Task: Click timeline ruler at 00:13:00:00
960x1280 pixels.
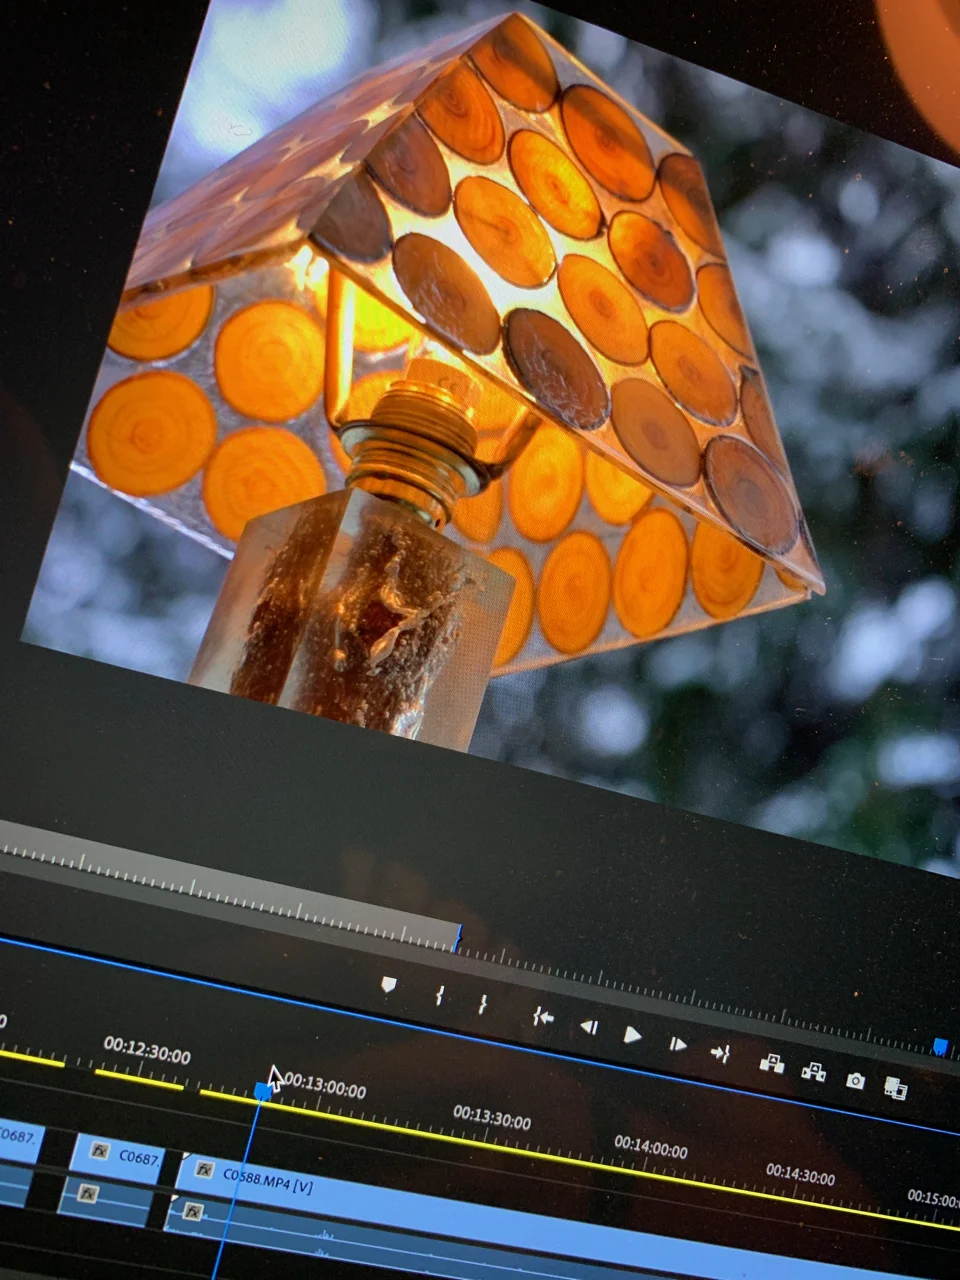Action: (x=323, y=1087)
